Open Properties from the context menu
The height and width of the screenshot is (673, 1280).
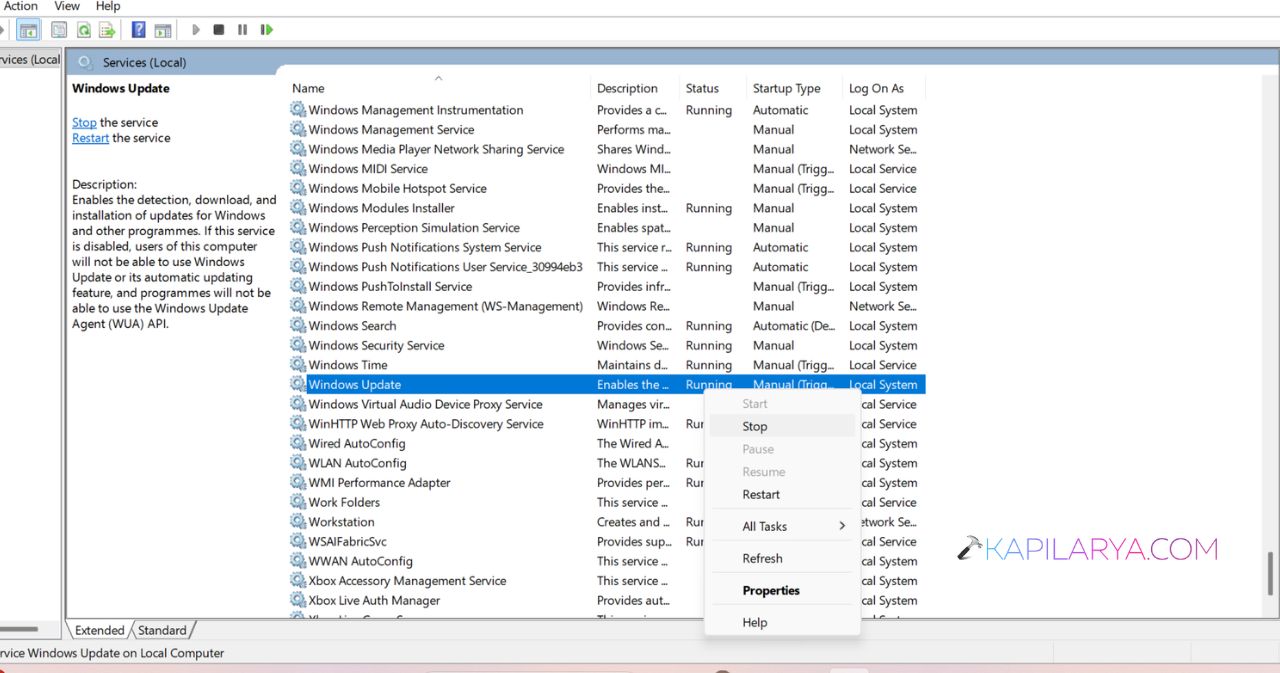[x=782, y=590]
